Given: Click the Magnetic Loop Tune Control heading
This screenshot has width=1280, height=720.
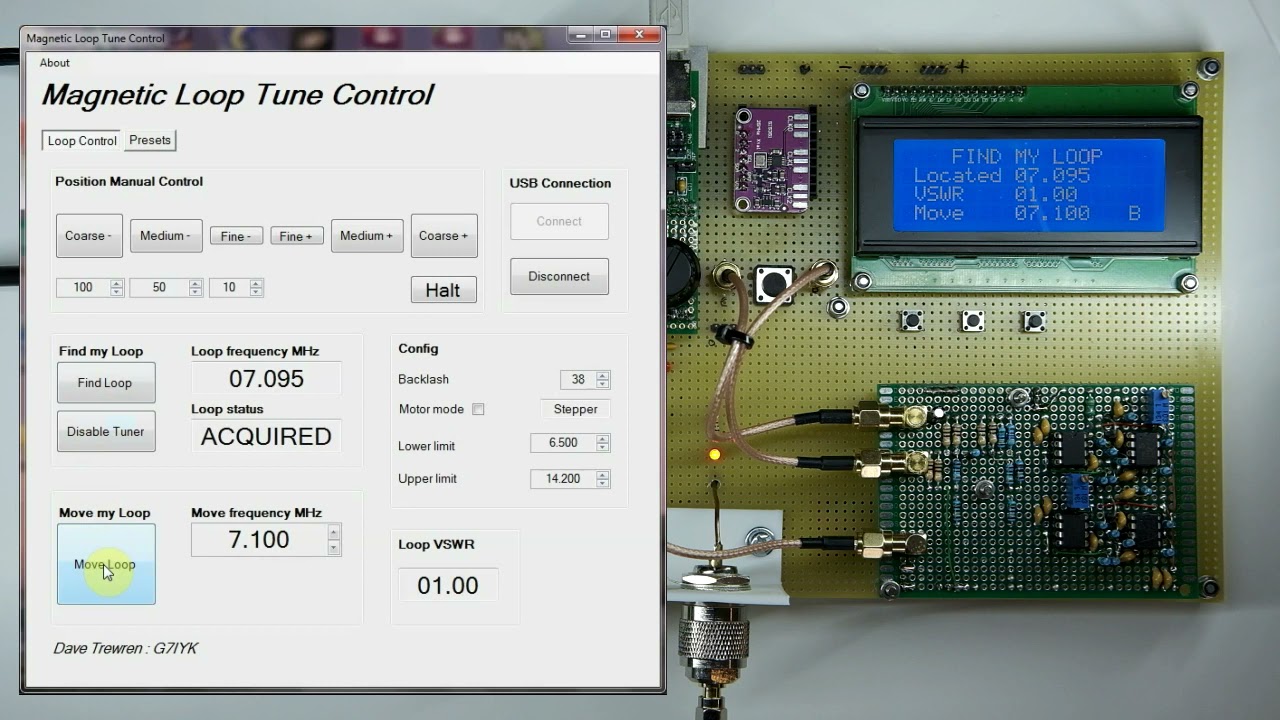Looking at the screenshot, I should tap(237, 95).
